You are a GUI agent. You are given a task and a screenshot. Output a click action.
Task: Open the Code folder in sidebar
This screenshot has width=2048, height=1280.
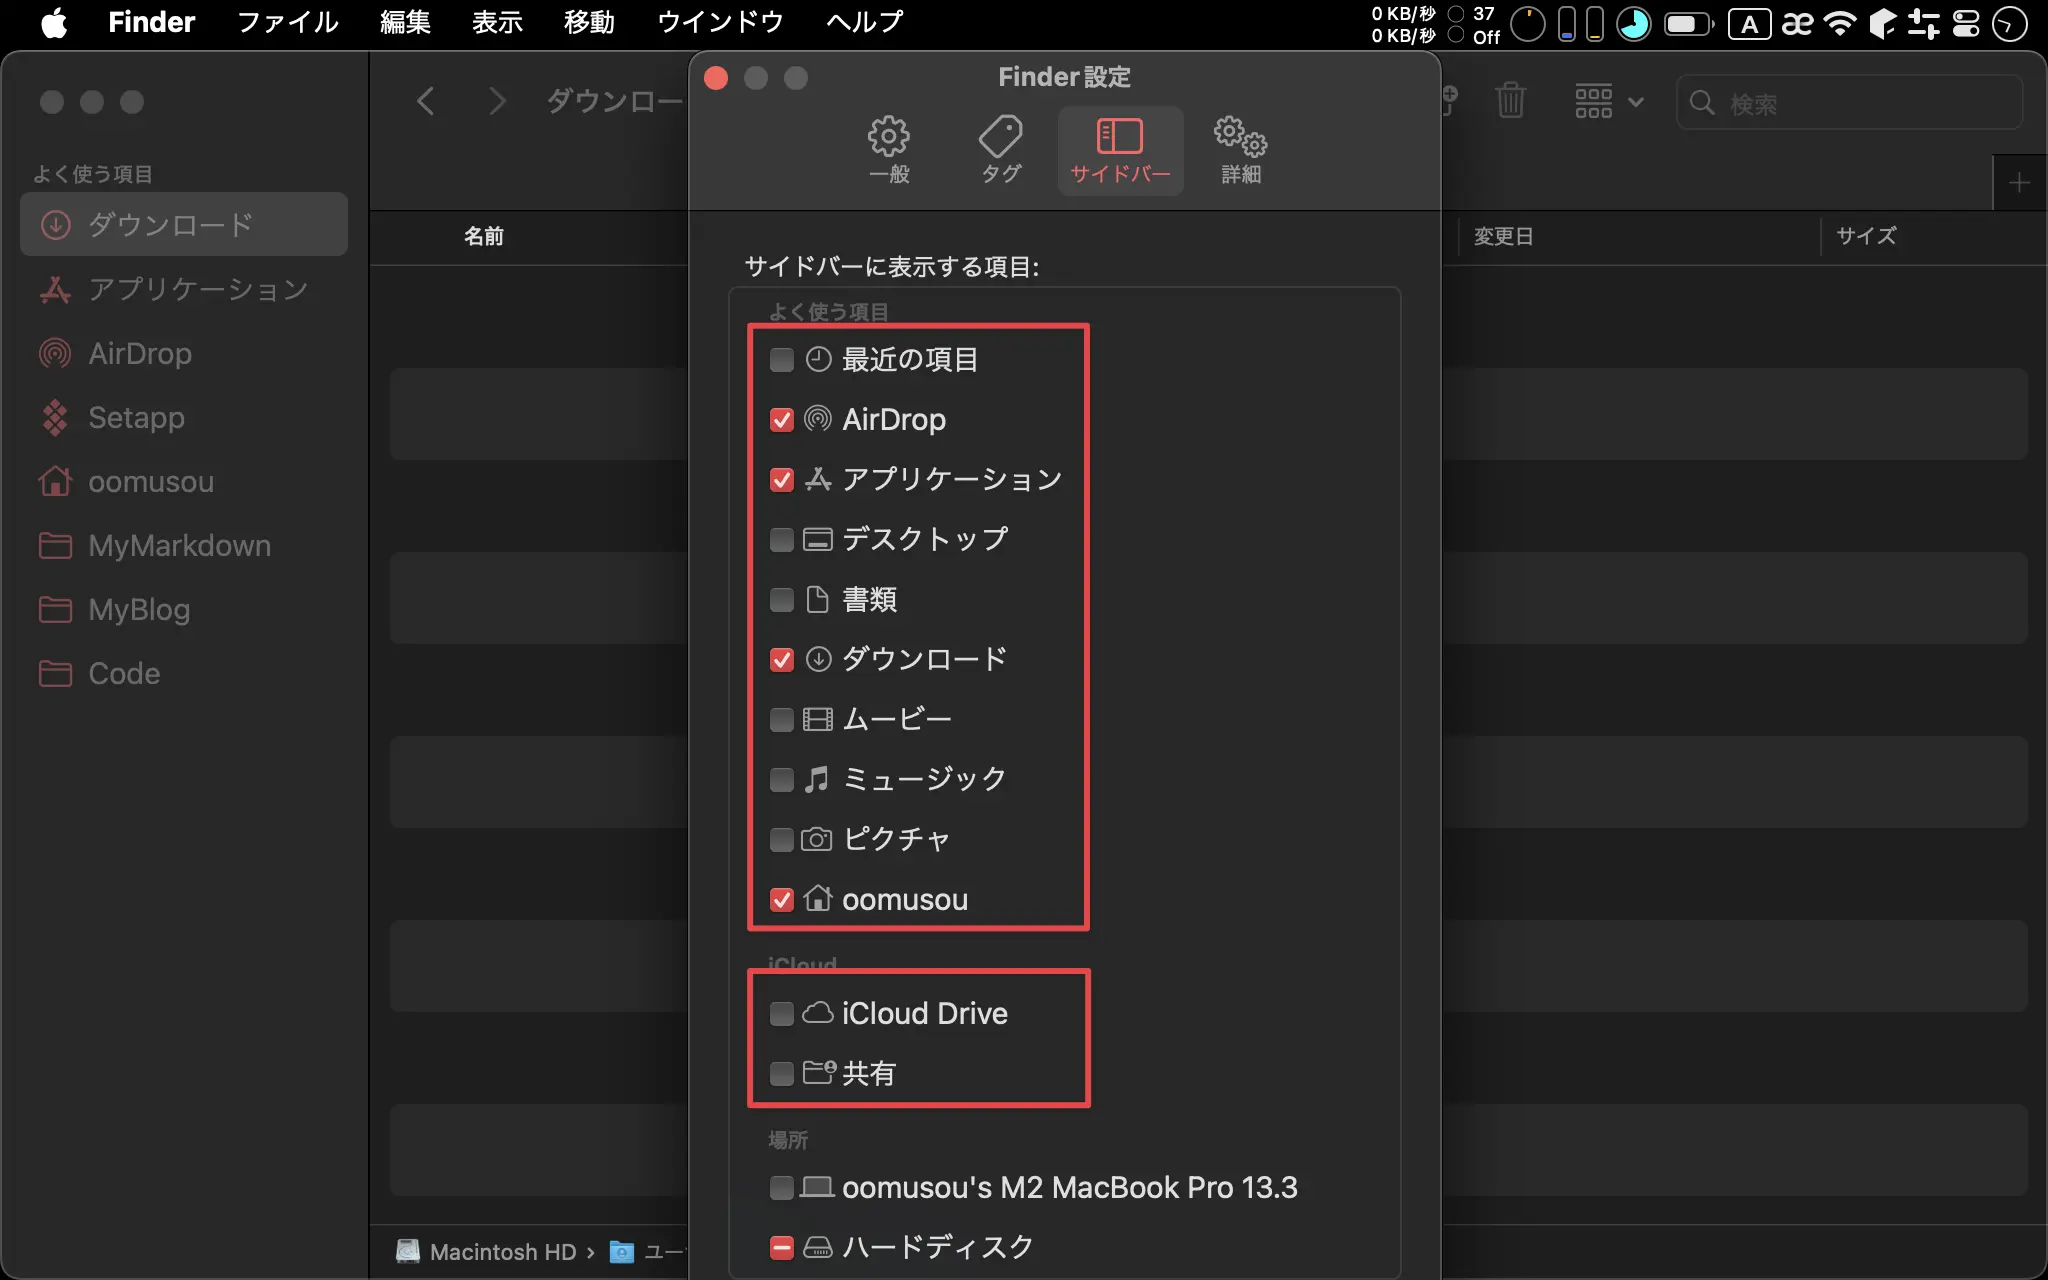(x=184, y=673)
